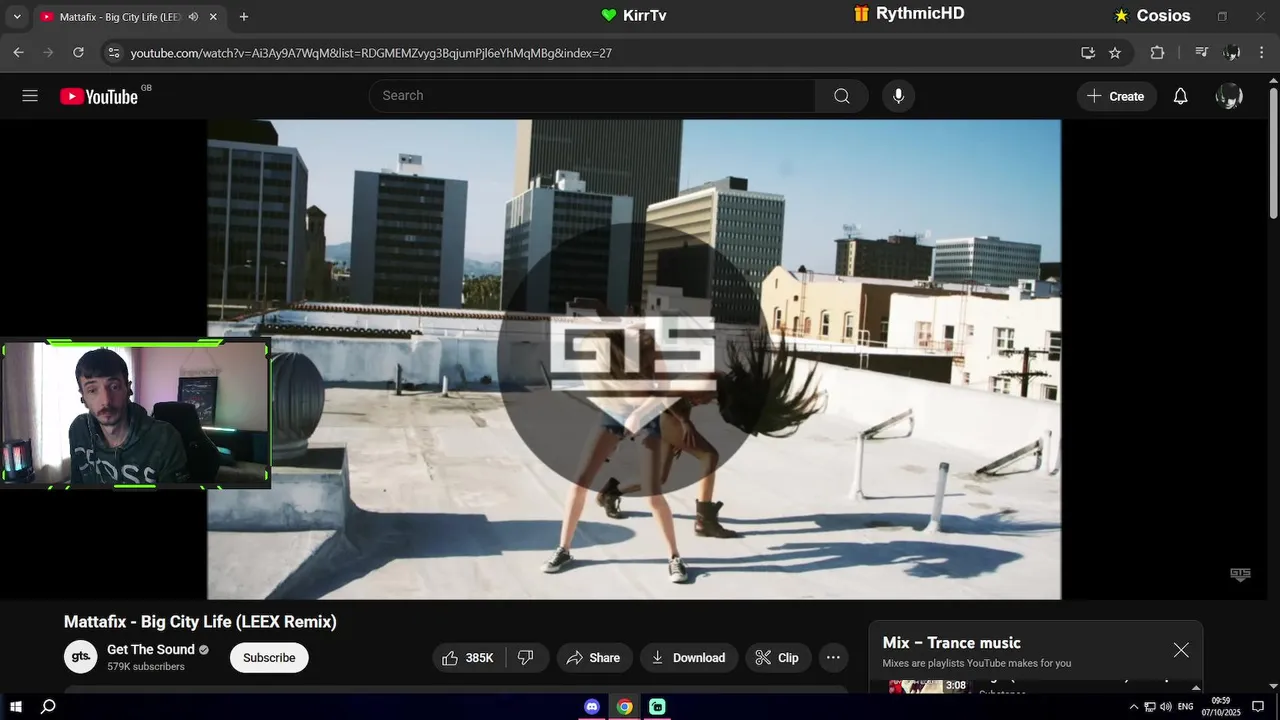This screenshot has width=1280, height=720.
Task: Click the 3:08 playlist video thumbnail
Action: tap(929, 686)
